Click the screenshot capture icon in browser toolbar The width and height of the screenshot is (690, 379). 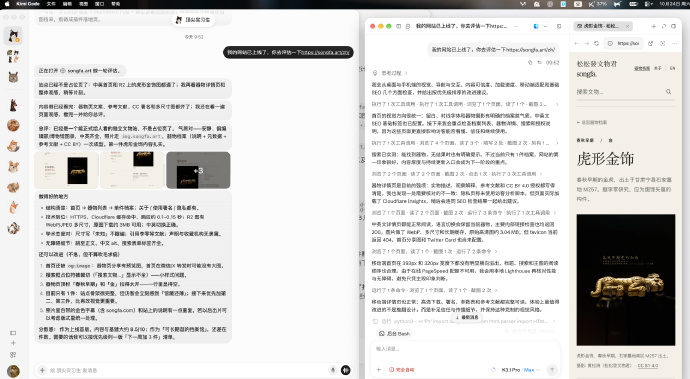663,44
